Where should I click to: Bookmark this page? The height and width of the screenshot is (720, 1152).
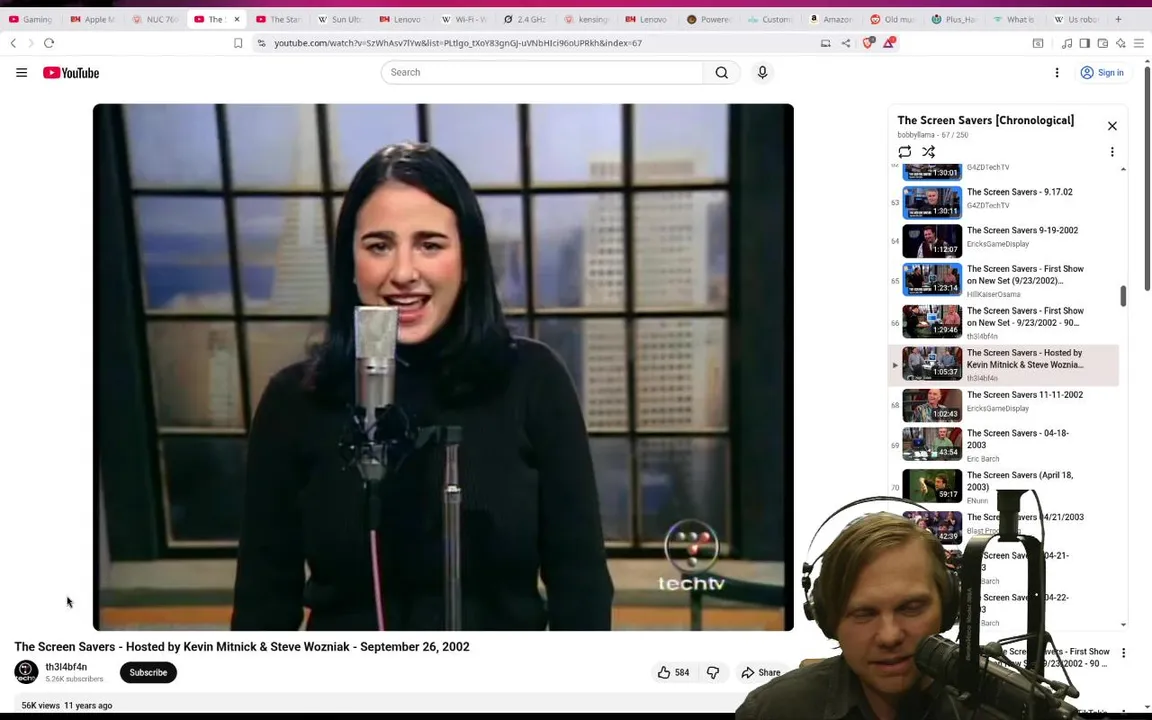point(238,43)
